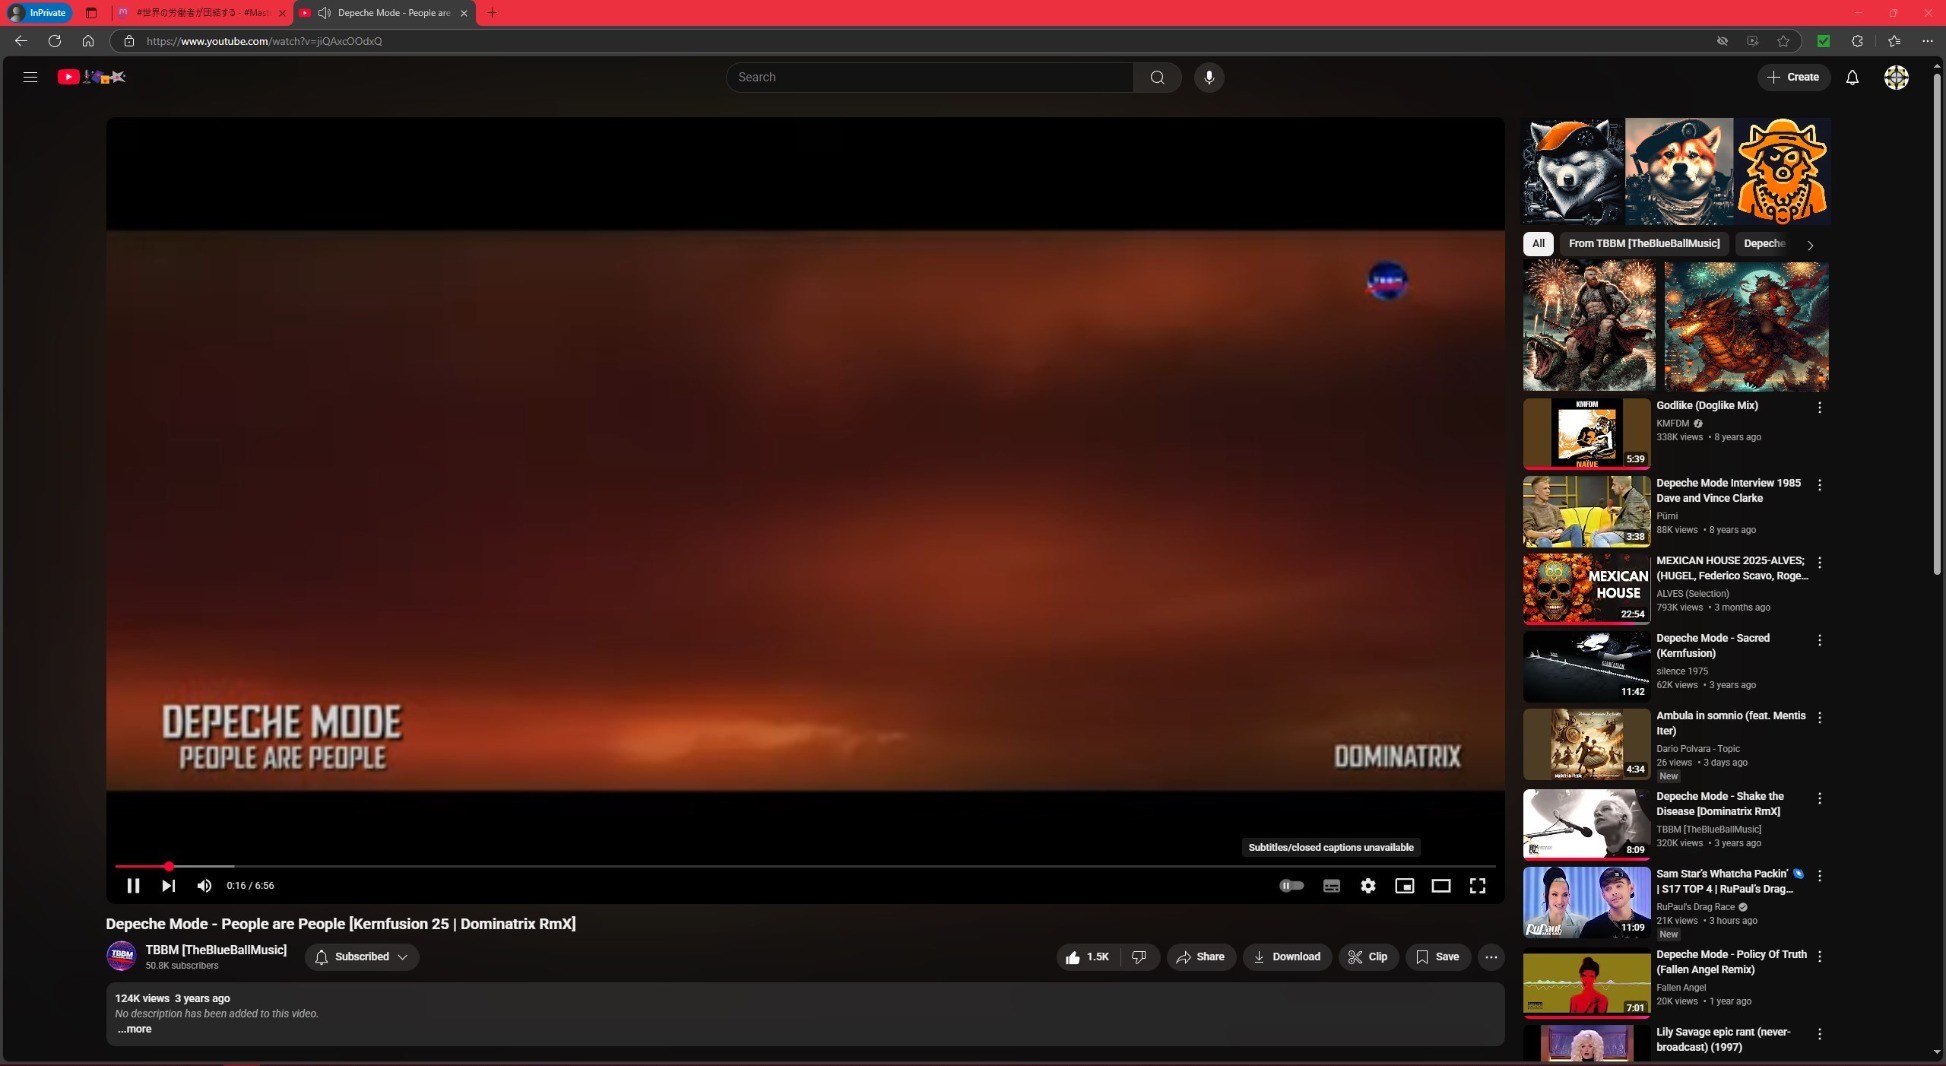
Task: Open the KMFDM channel name
Action: pos(1672,423)
